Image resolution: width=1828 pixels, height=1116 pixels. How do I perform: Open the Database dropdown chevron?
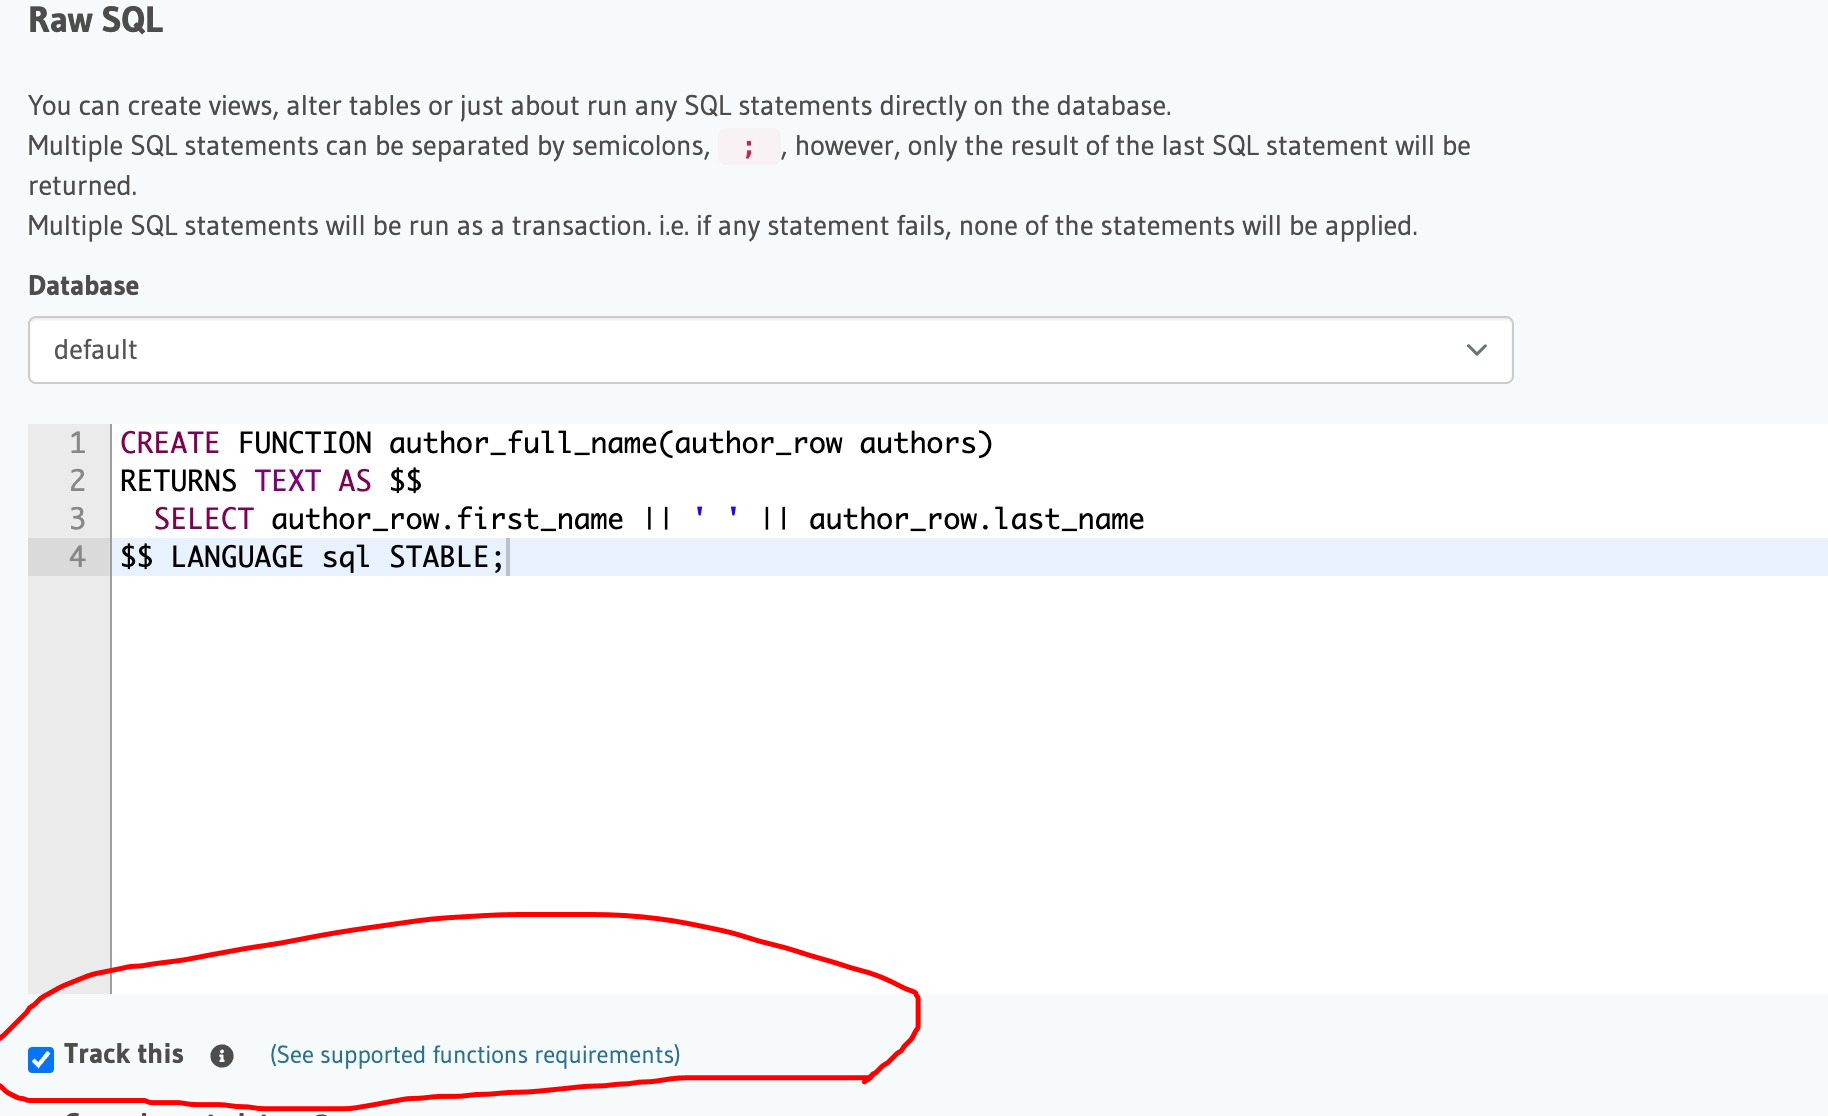tap(1477, 350)
